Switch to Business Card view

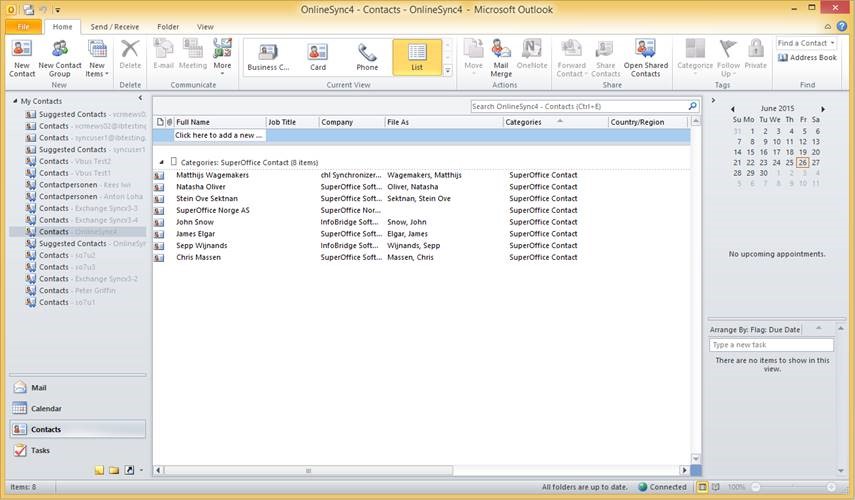(268, 58)
